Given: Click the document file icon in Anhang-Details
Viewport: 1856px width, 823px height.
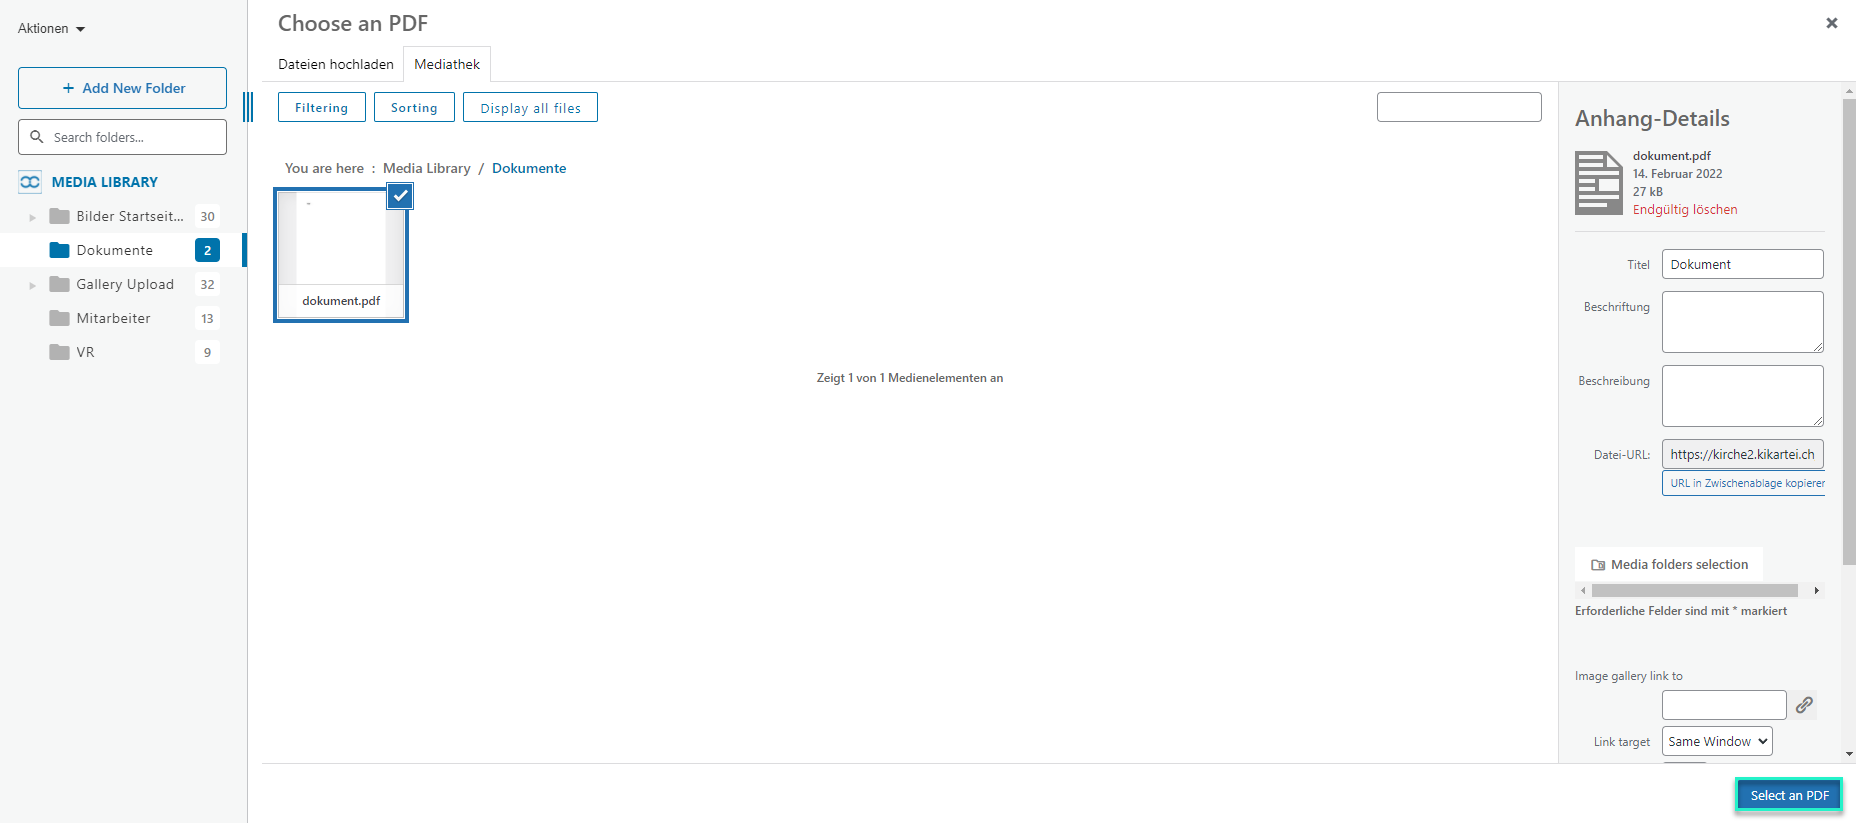Looking at the screenshot, I should point(1598,183).
